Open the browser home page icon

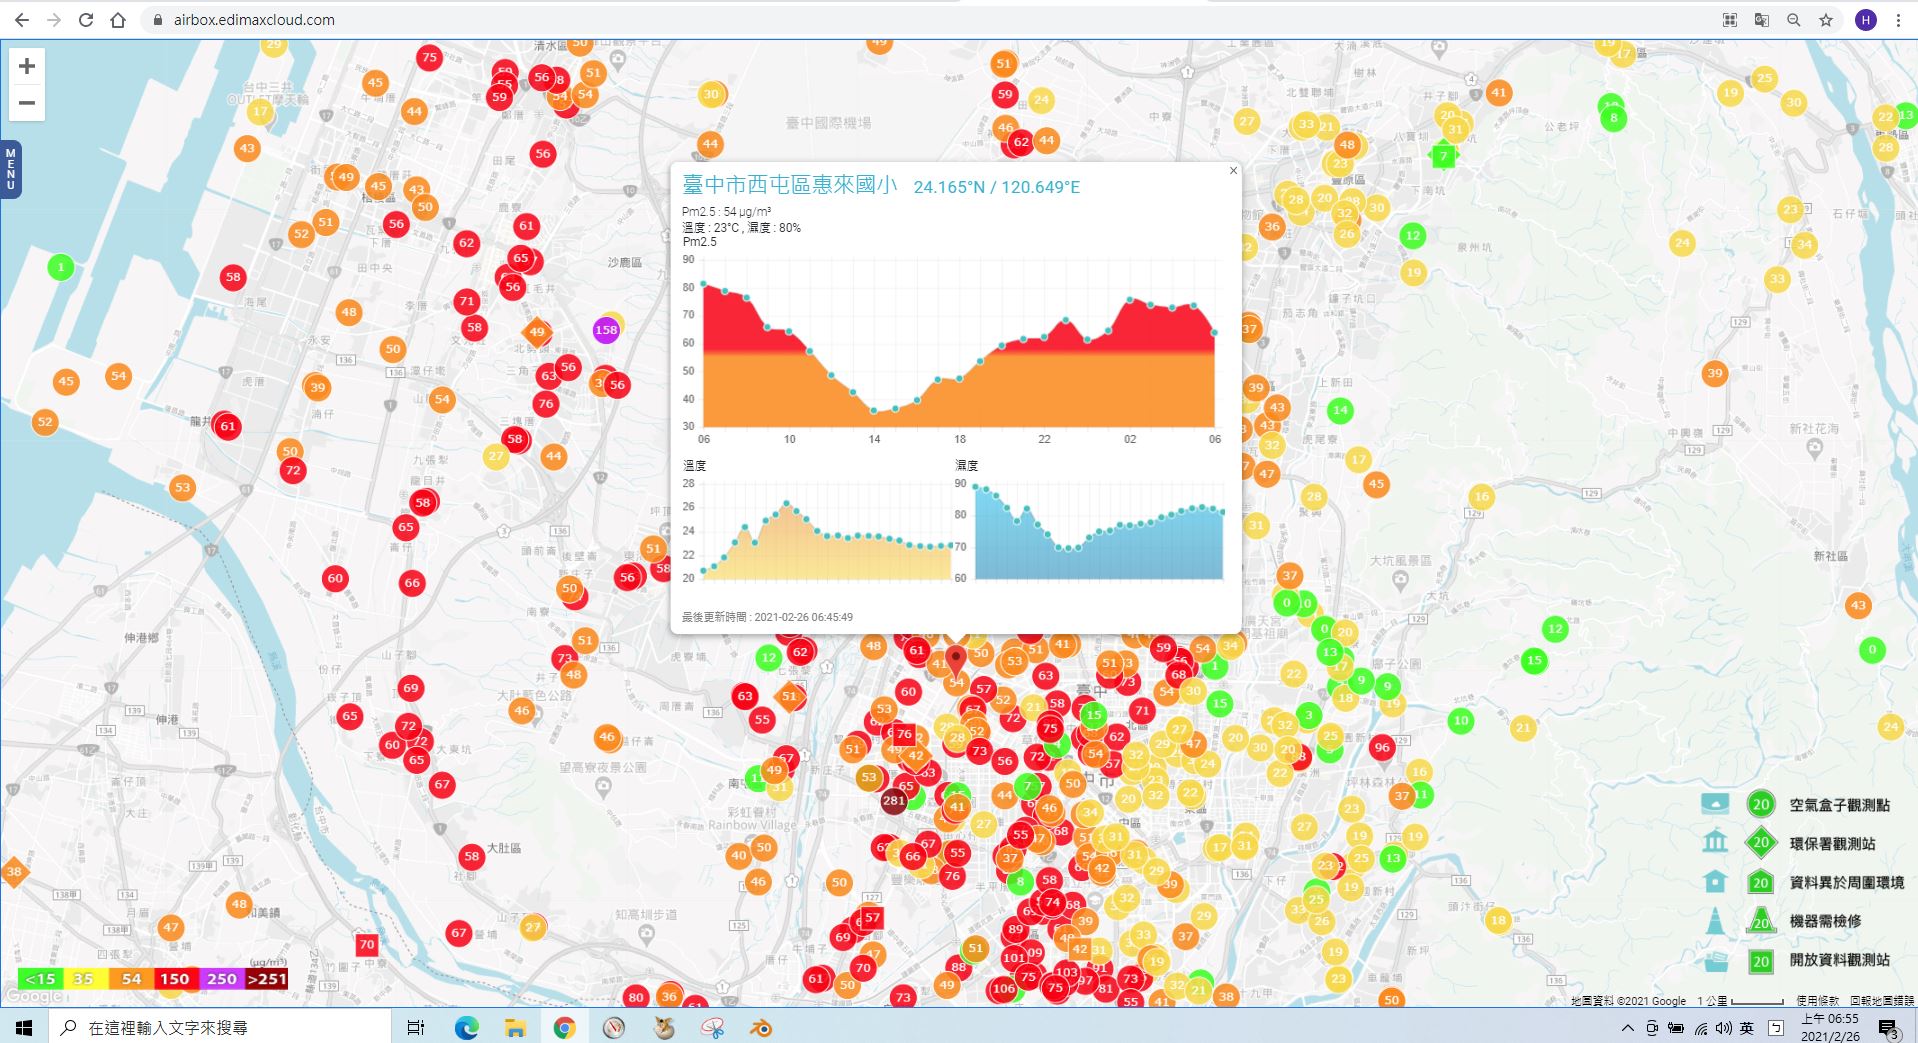pyautogui.click(x=118, y=20)
